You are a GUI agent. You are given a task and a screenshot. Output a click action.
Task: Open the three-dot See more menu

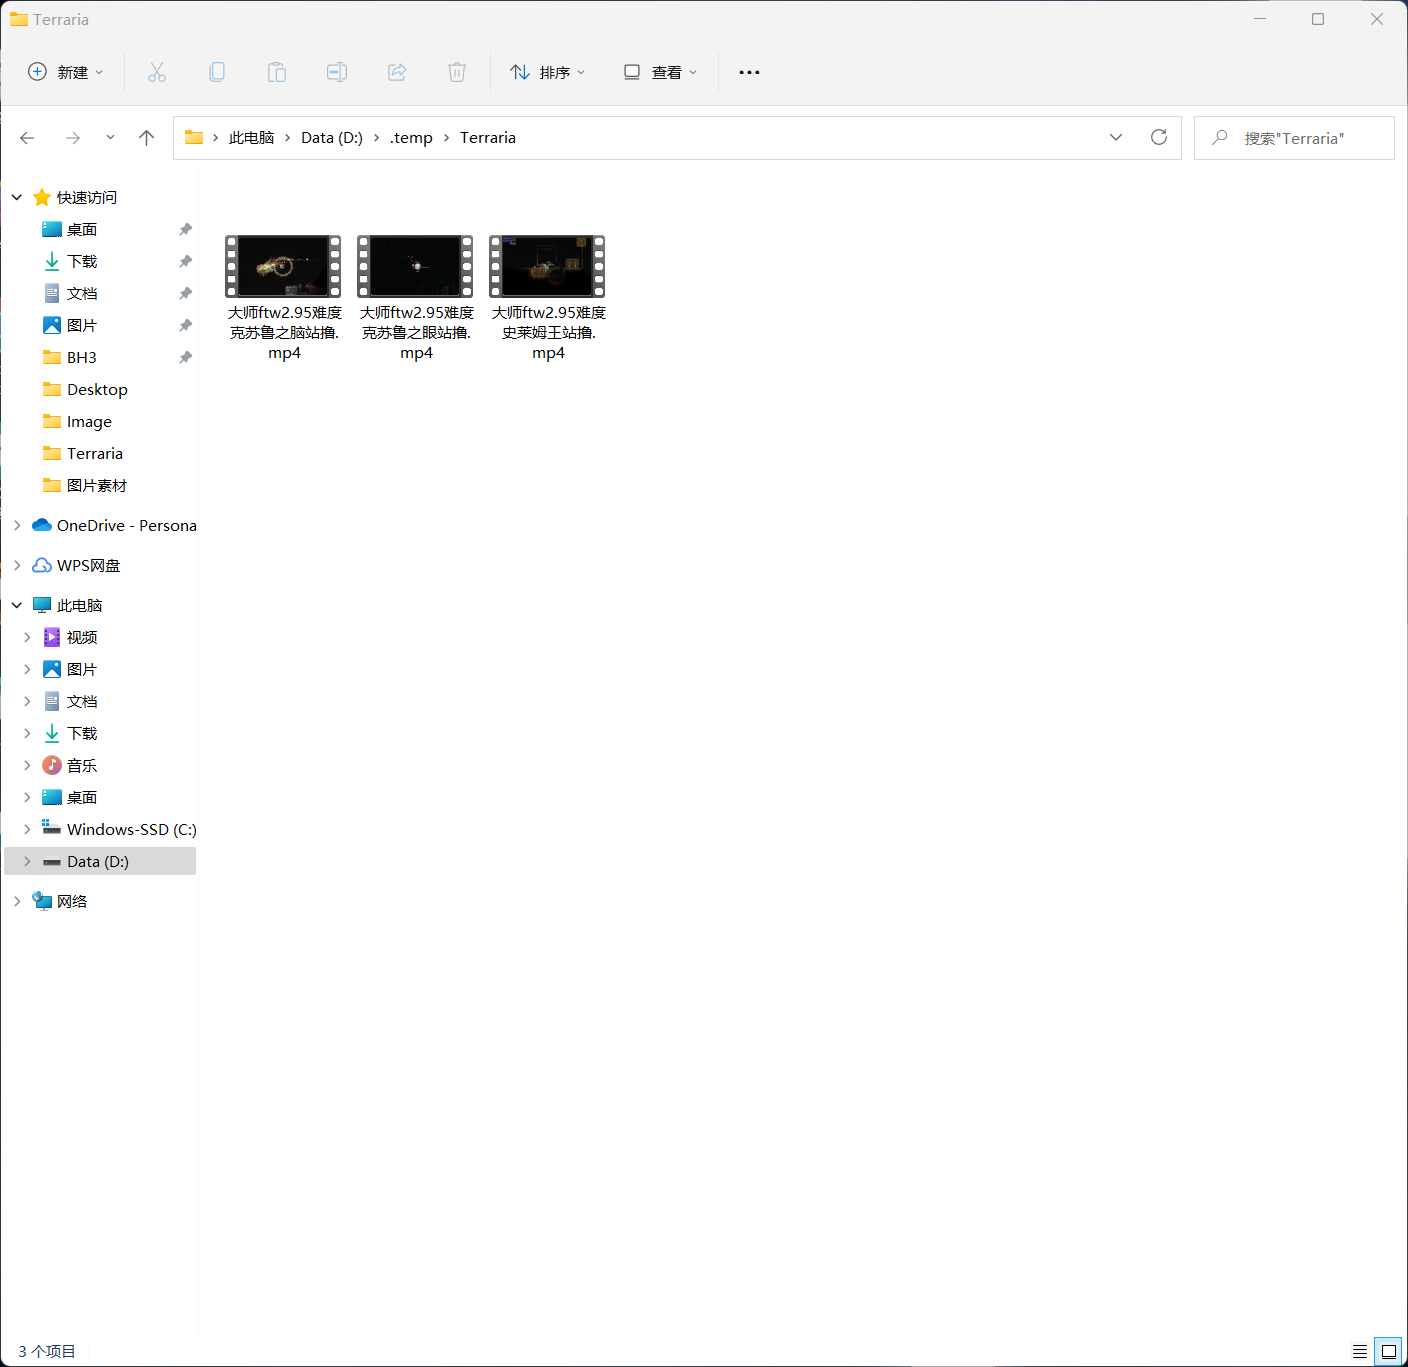pos(749,72)
